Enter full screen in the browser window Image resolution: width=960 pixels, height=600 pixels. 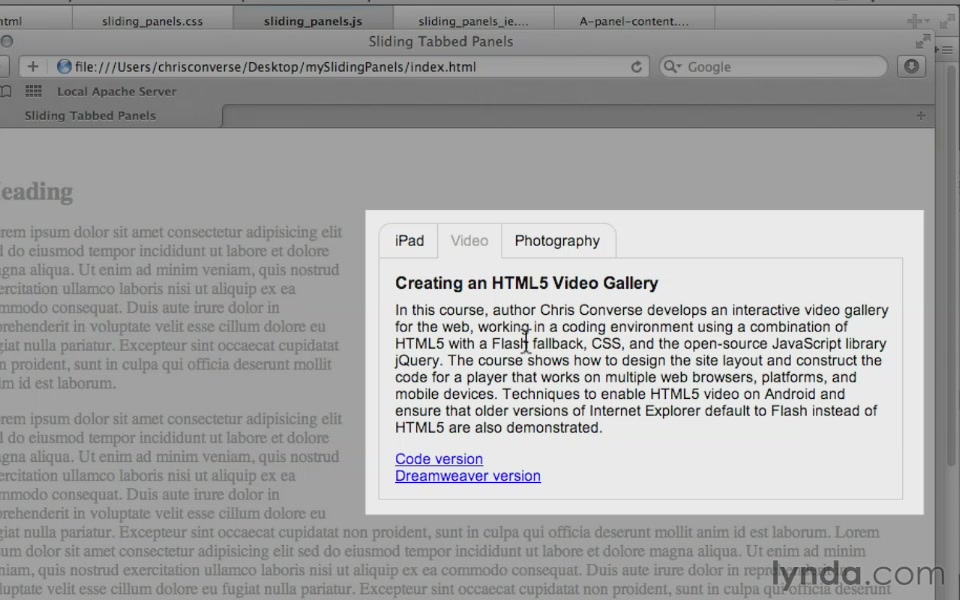pos(923,41)
